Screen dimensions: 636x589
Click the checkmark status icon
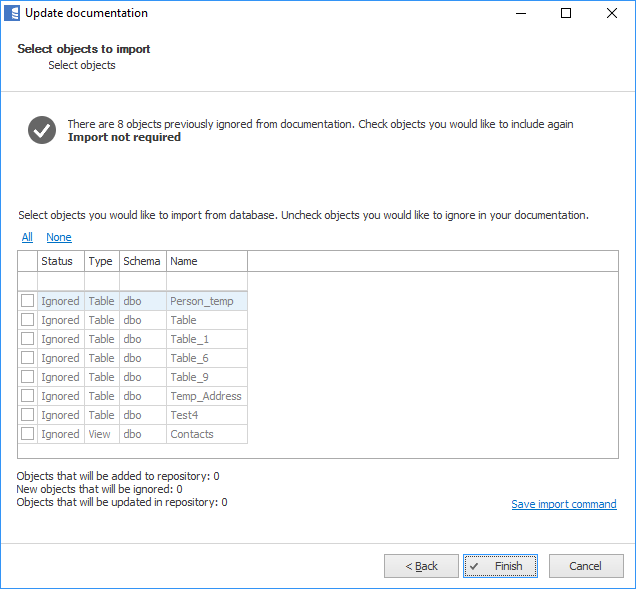[x=42, y=130]
